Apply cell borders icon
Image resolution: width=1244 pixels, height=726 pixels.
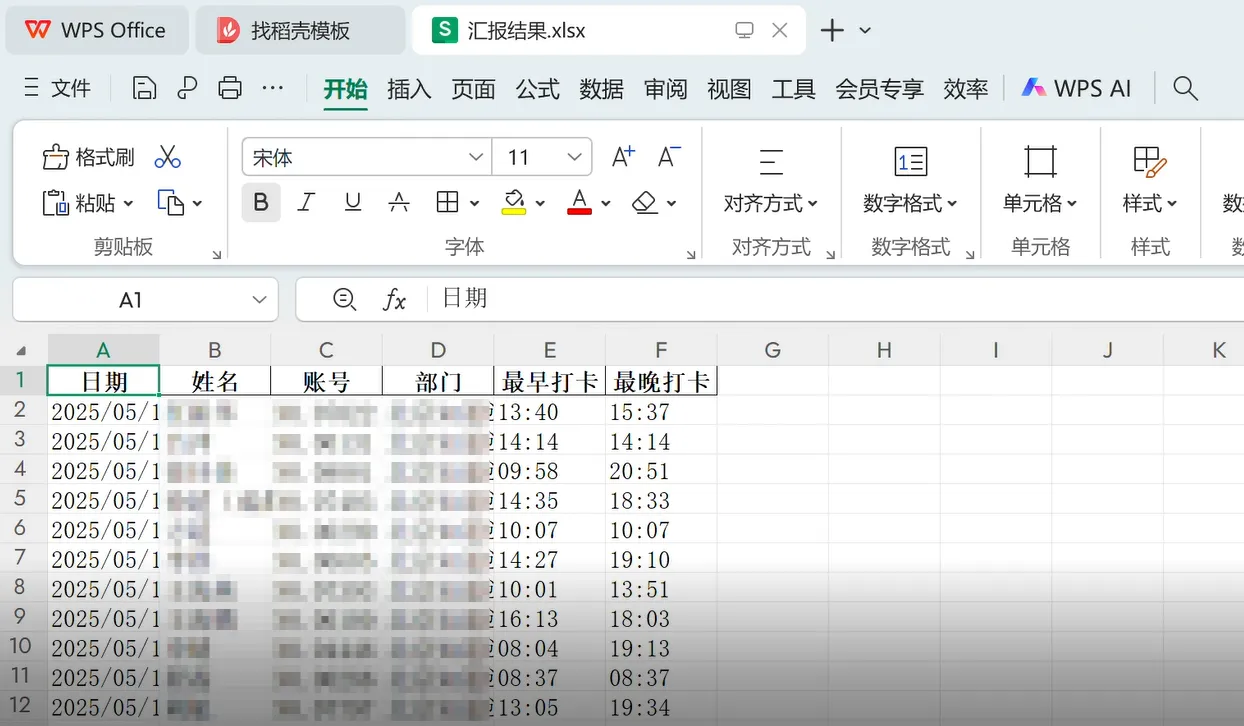447,203
